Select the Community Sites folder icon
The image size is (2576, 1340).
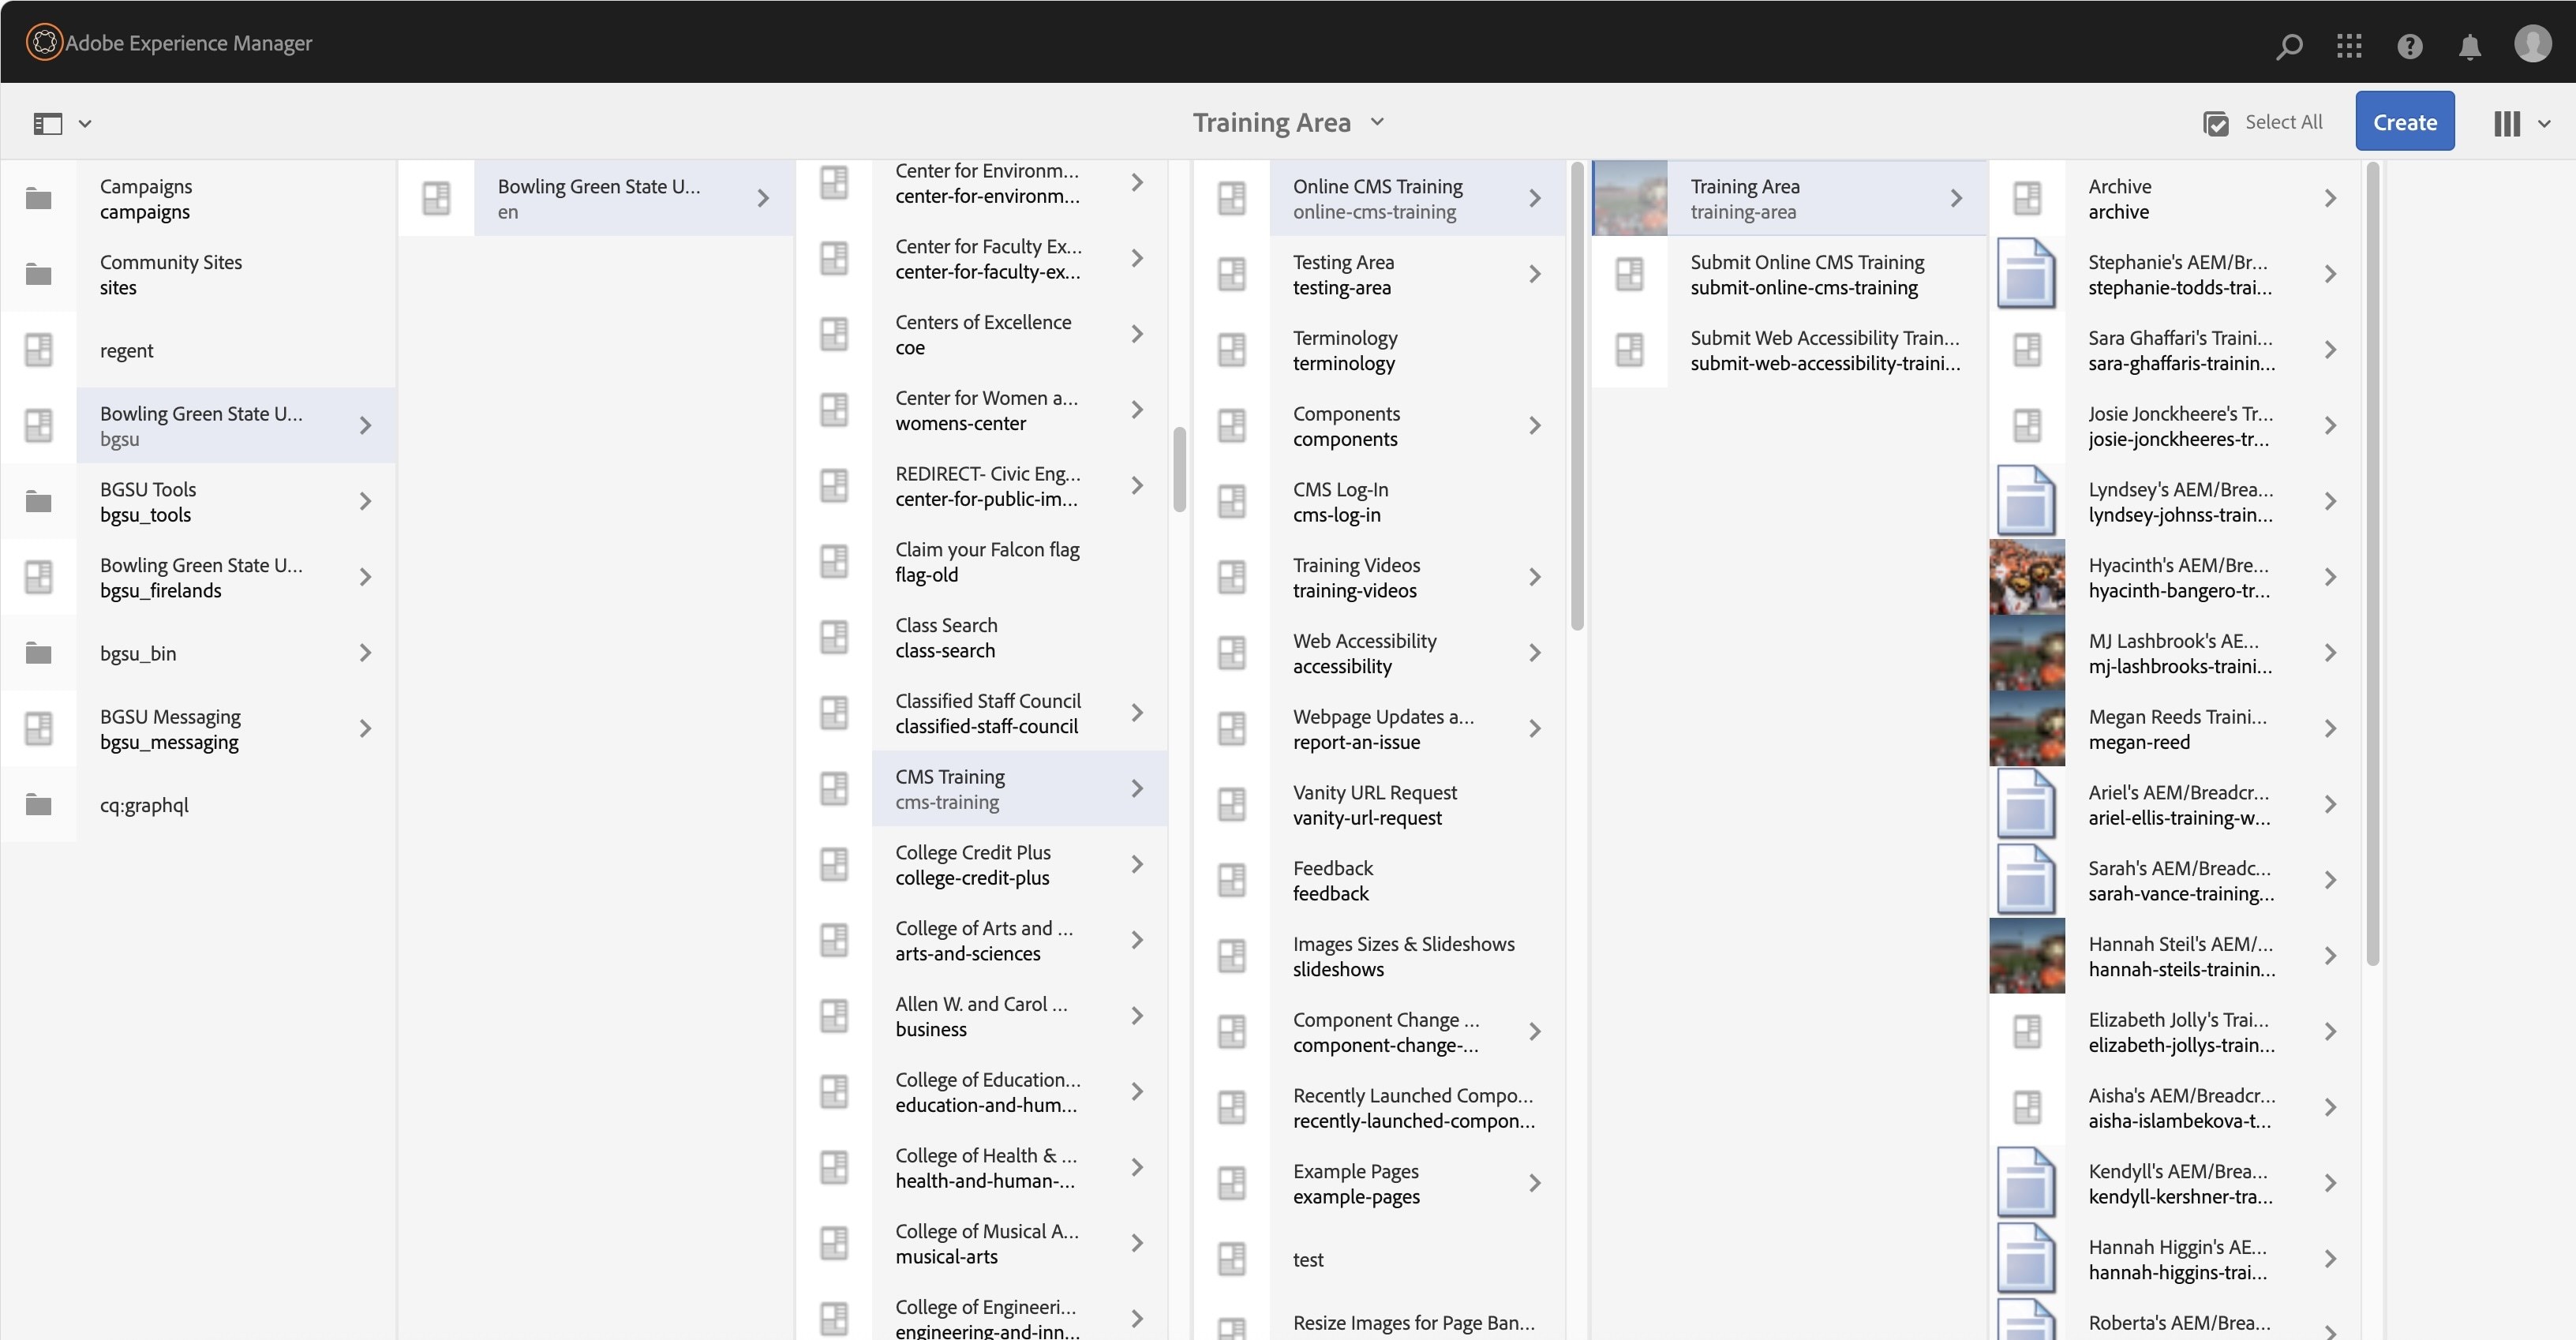click(39, 274)
